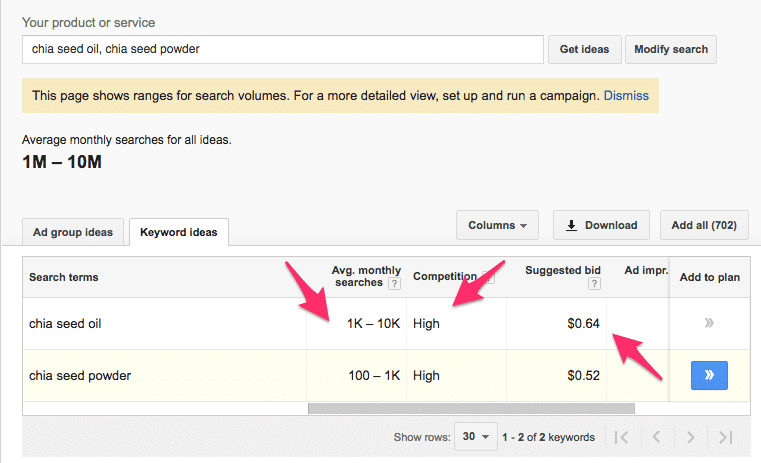
Task: Switch to the Ad group ideas tab
Action: [73, 232]
